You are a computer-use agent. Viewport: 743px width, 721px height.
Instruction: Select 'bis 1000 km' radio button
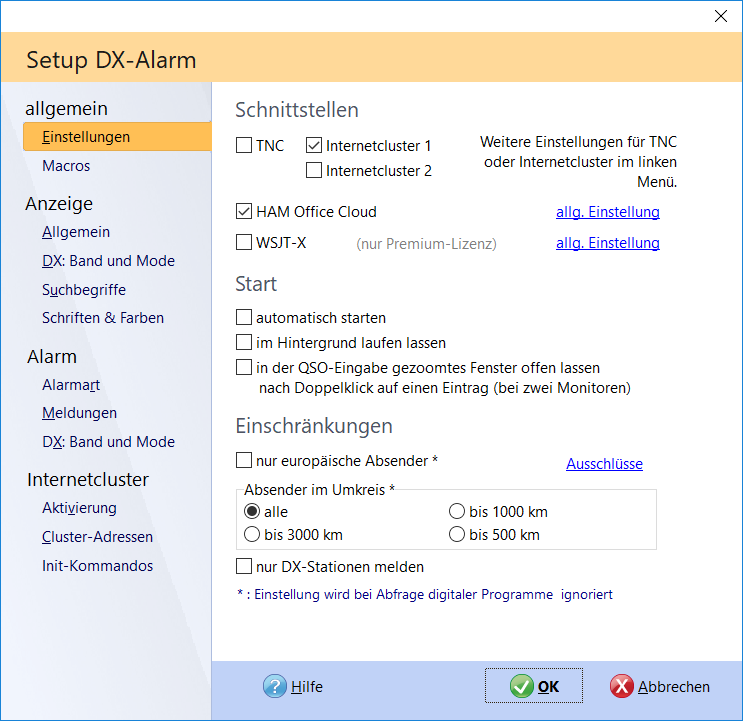tap(457, 511)
